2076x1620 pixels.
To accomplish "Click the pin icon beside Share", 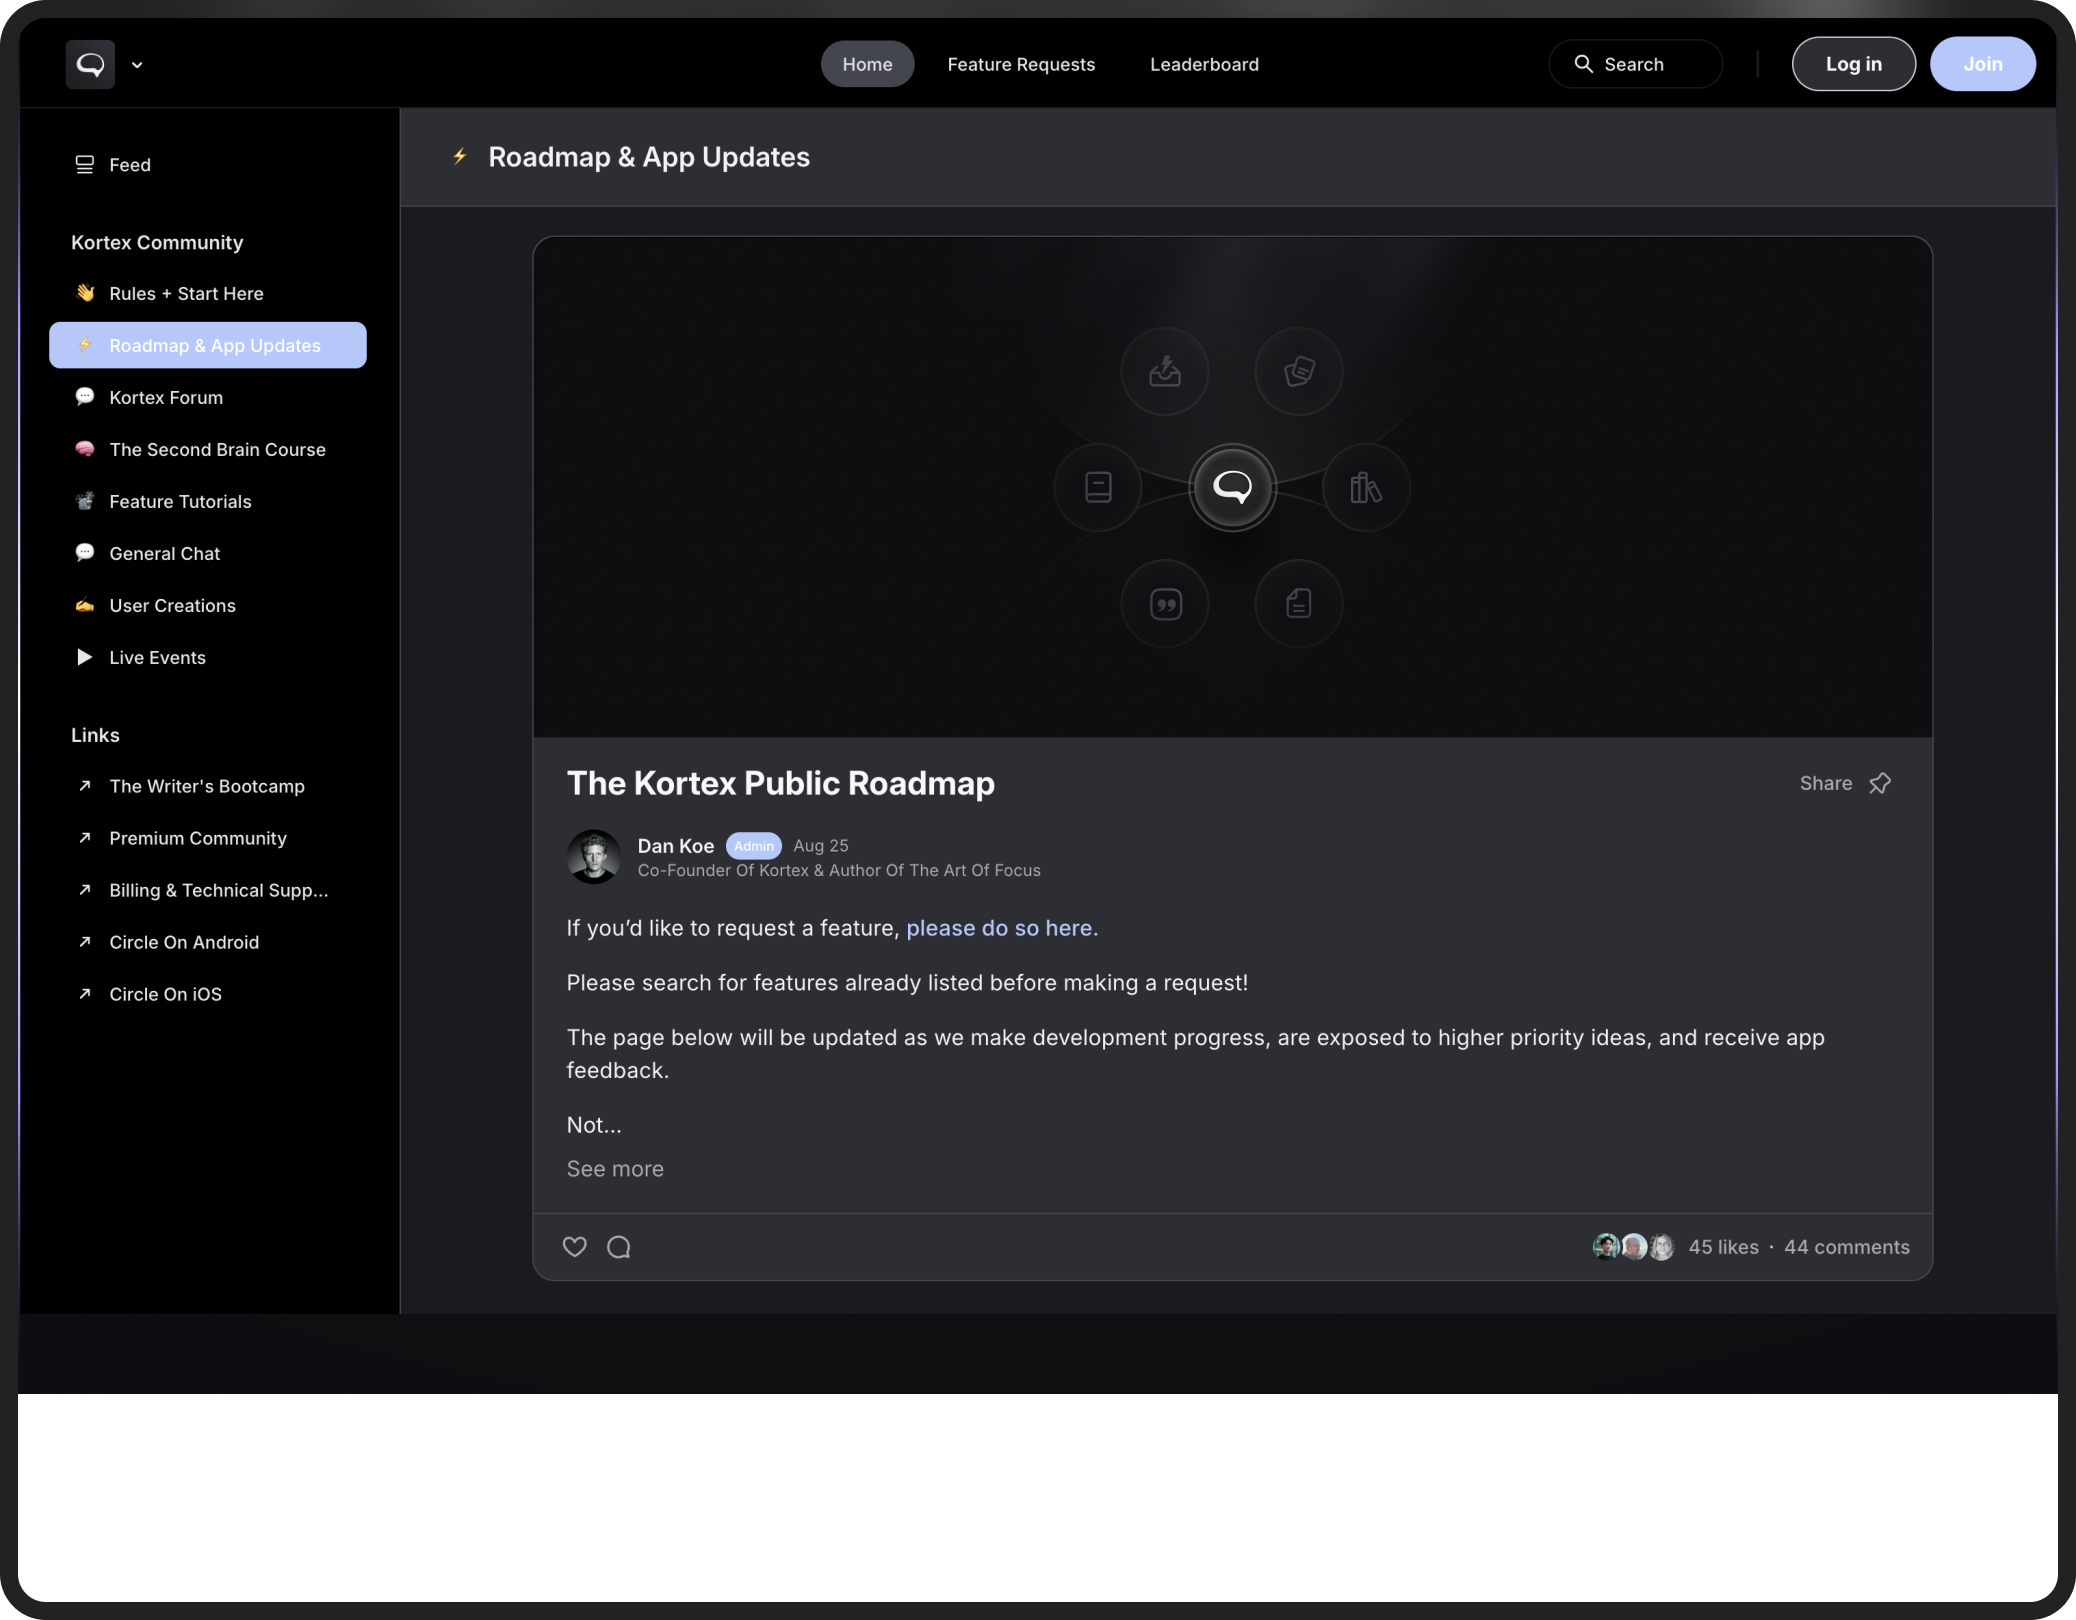I will tap(1880, 783).
